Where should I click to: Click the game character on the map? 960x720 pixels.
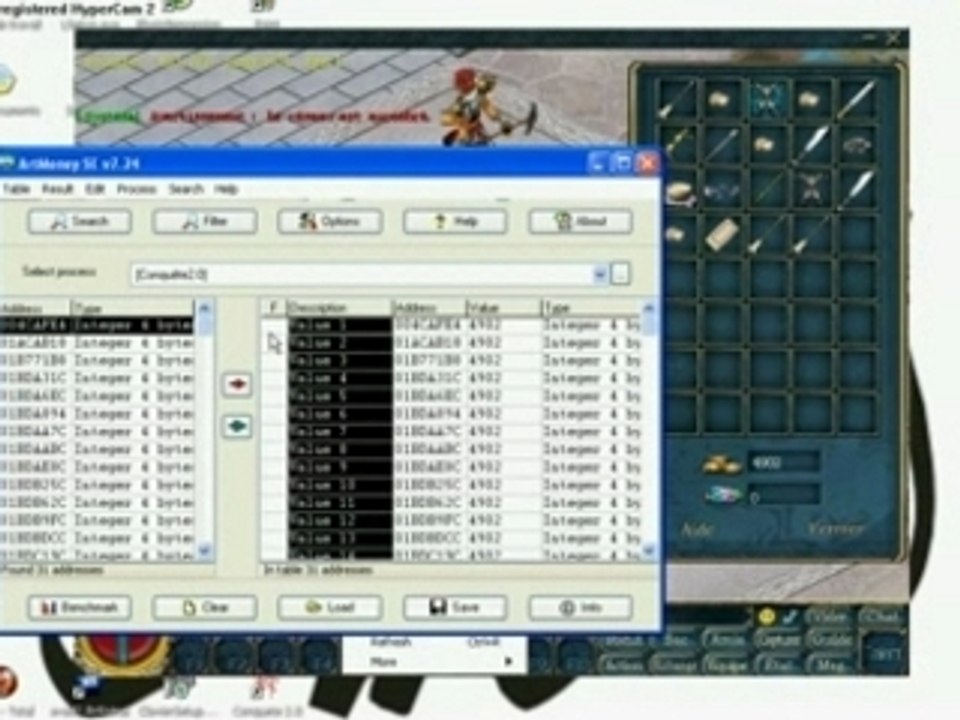pyautogui.click(x=485, y=107)
